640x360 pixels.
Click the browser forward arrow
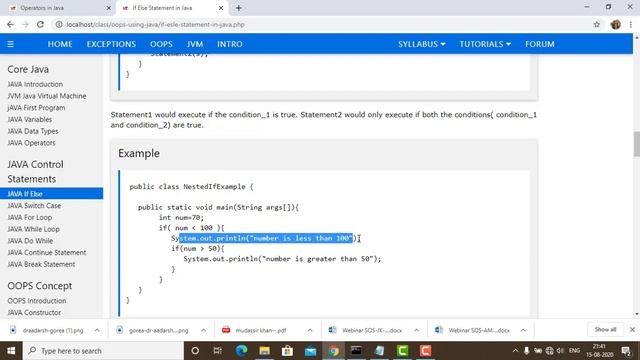coord(25,24)
